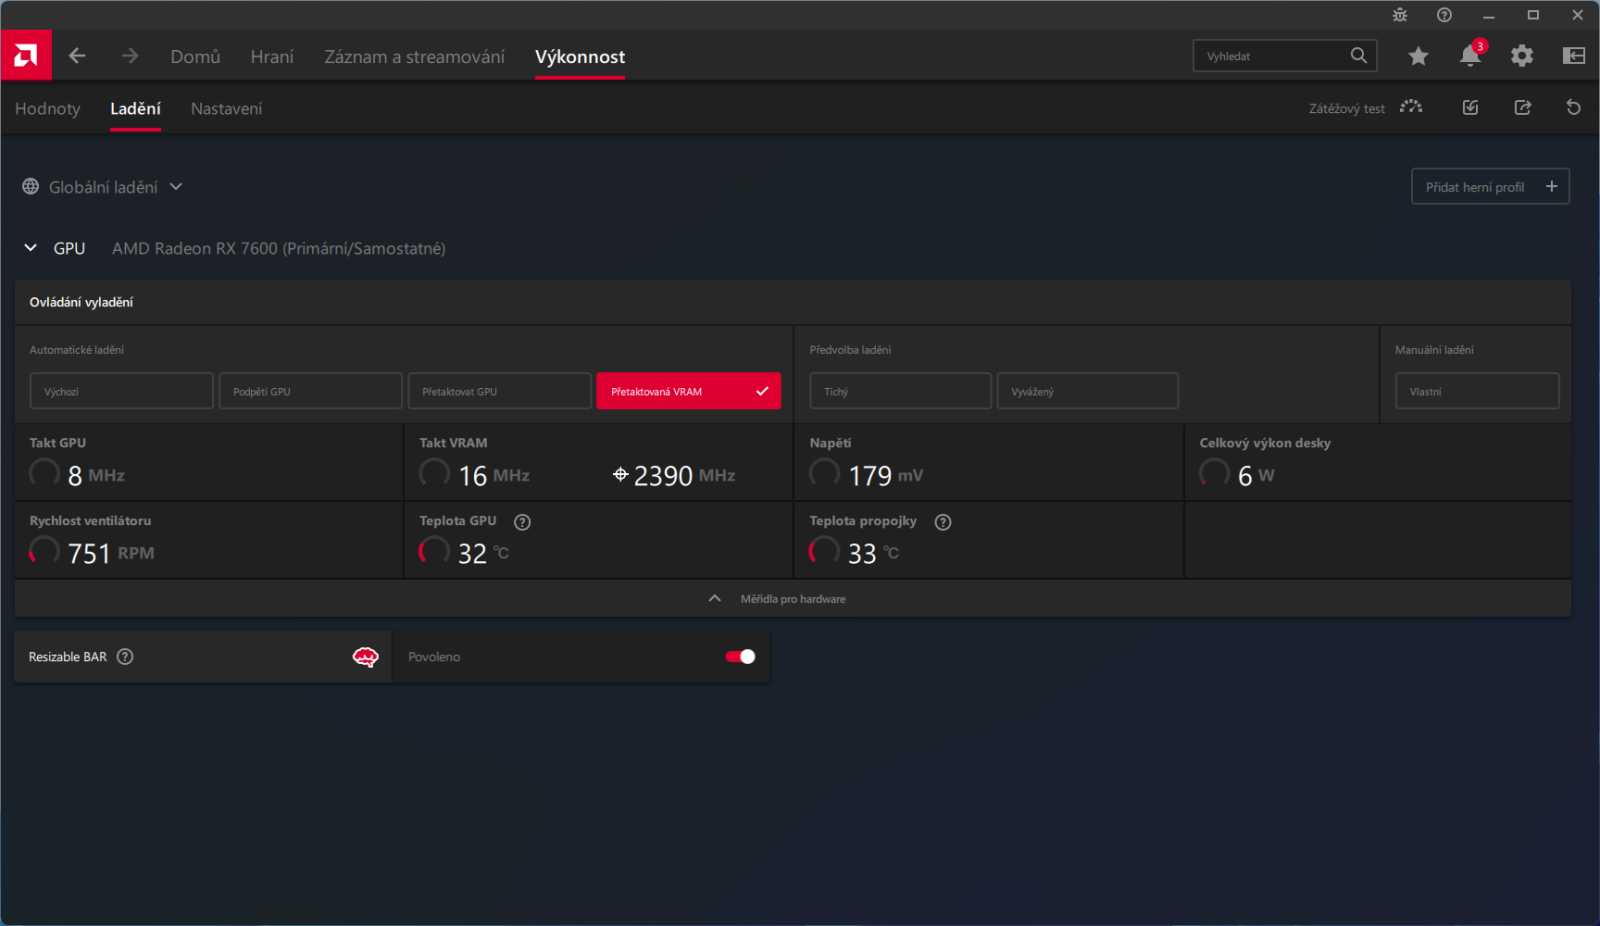Open help question mark in title bar
The image size is (1600, 926).
(1444, 15)
